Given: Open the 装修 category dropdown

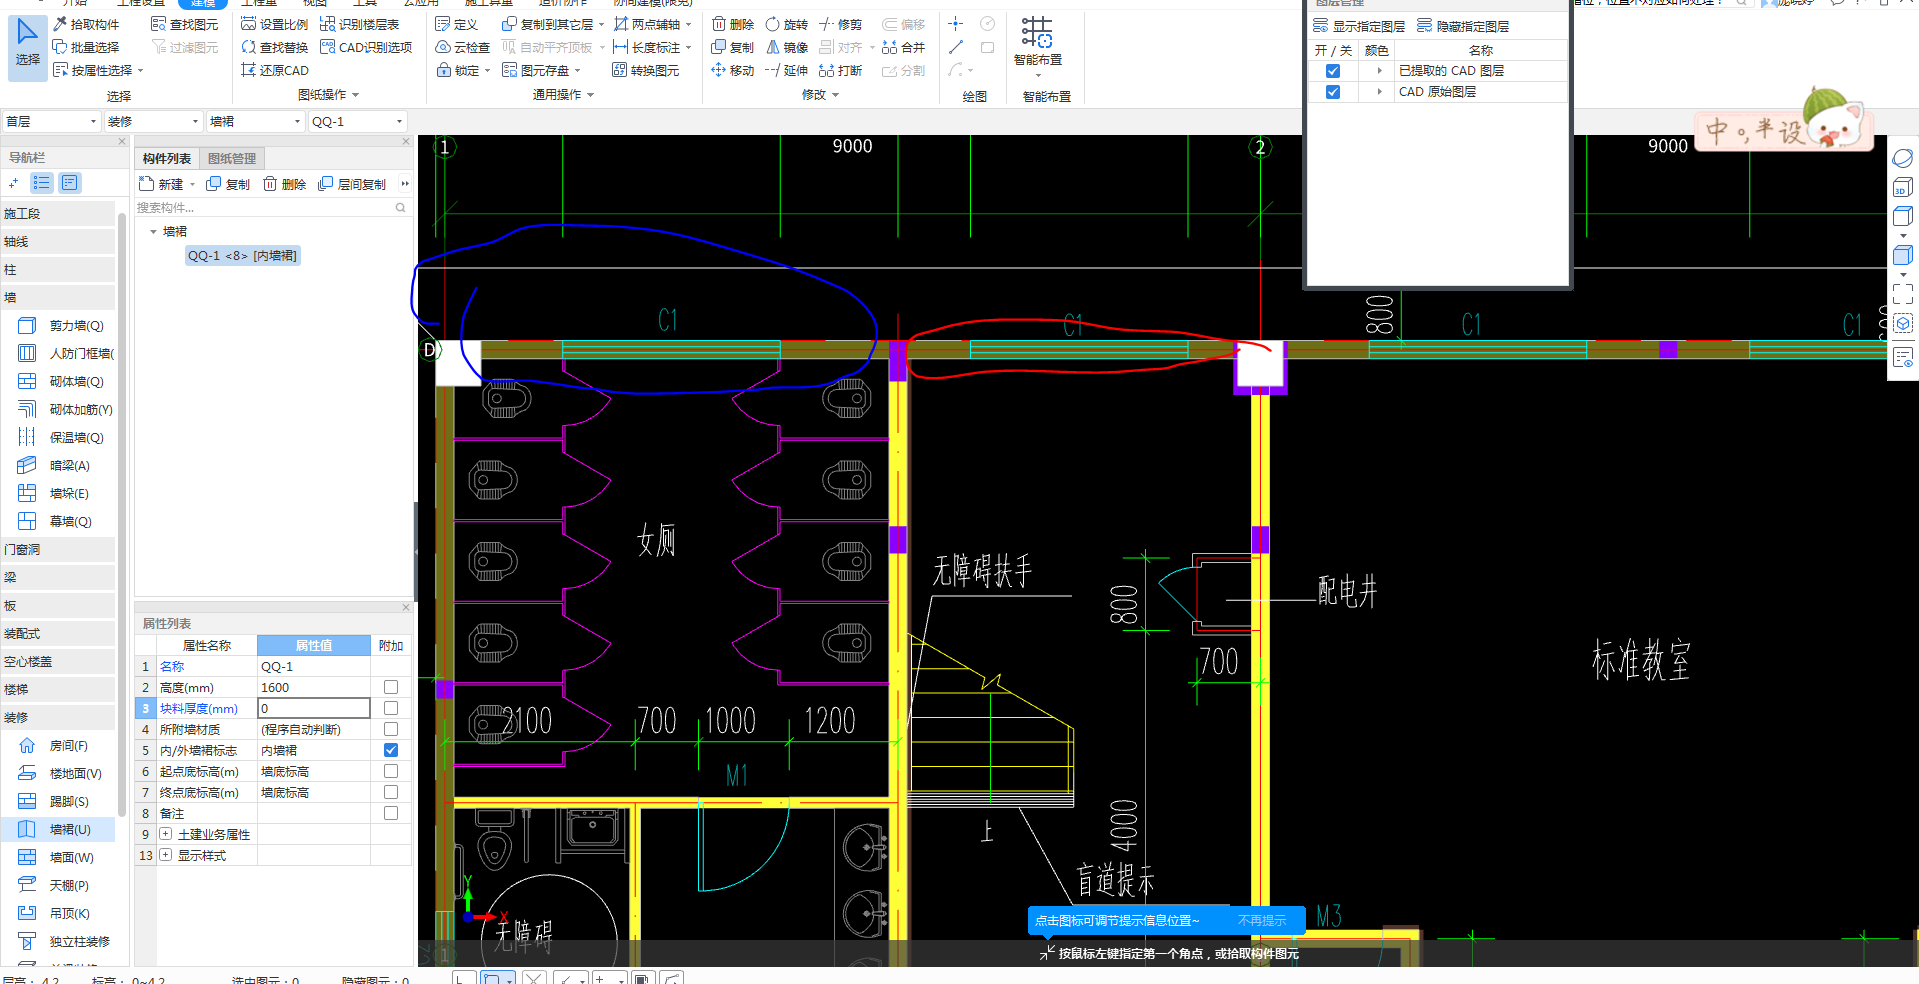Looking at the screenshot, I should pyautogui.click(x=153, y=121).
